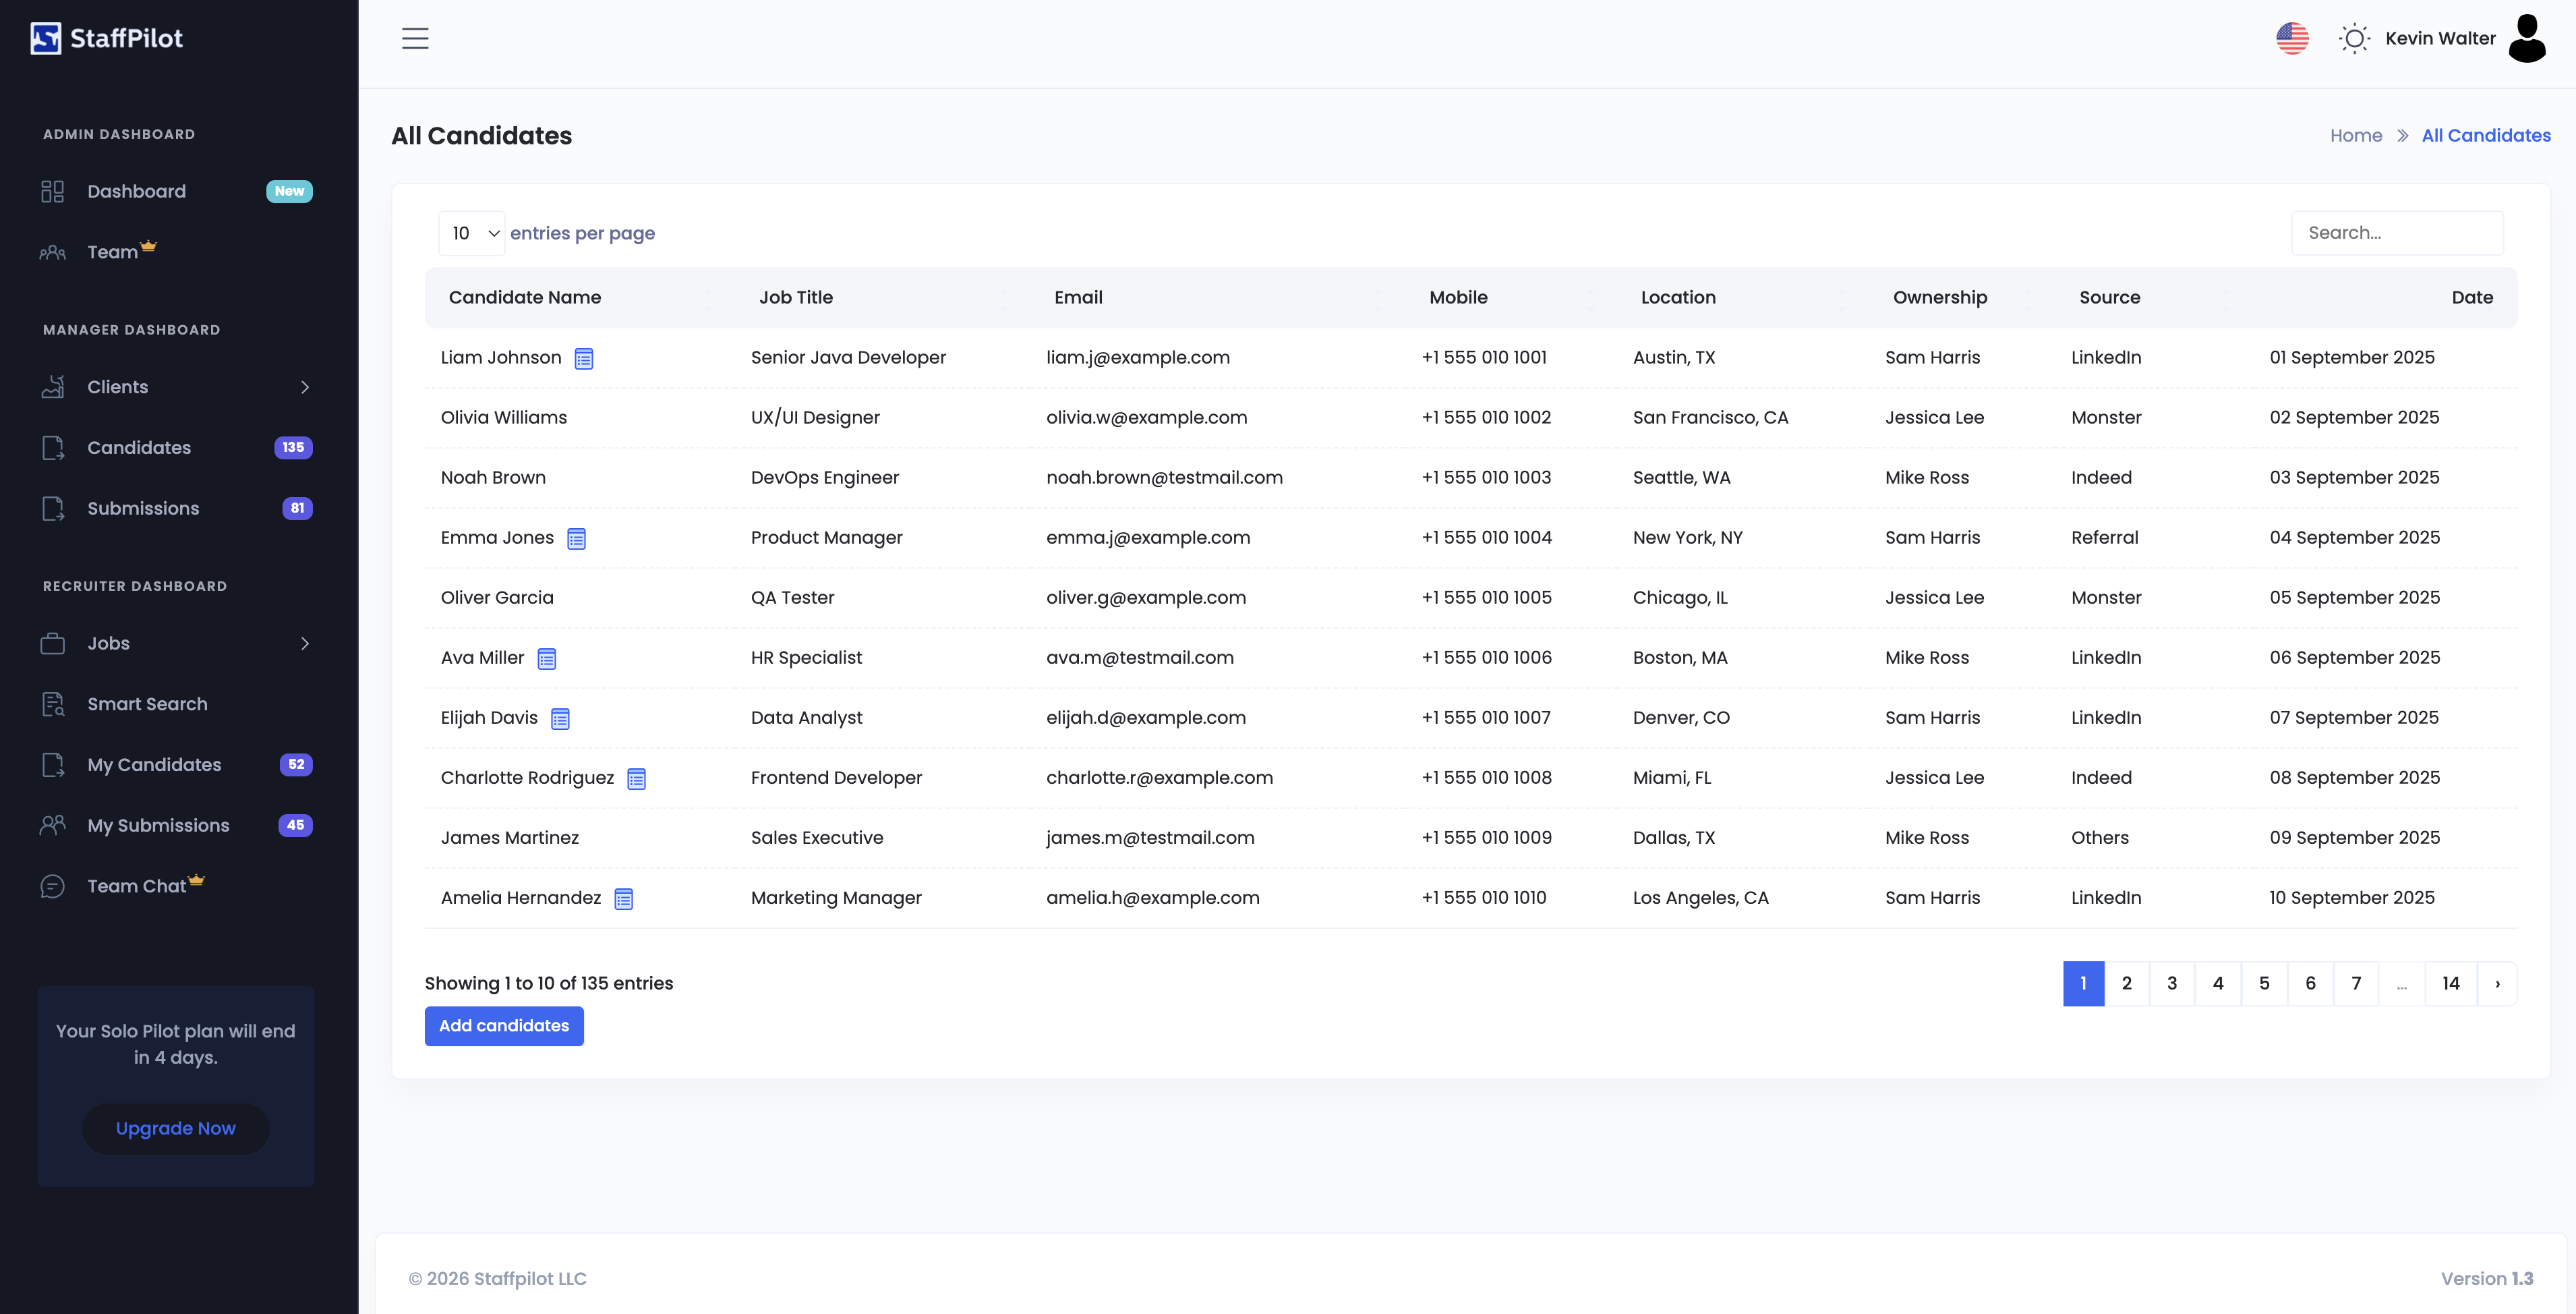Click the candidates Search field
The width and height of the screenshot is (2576, 1314).
tap(2396, 233)
